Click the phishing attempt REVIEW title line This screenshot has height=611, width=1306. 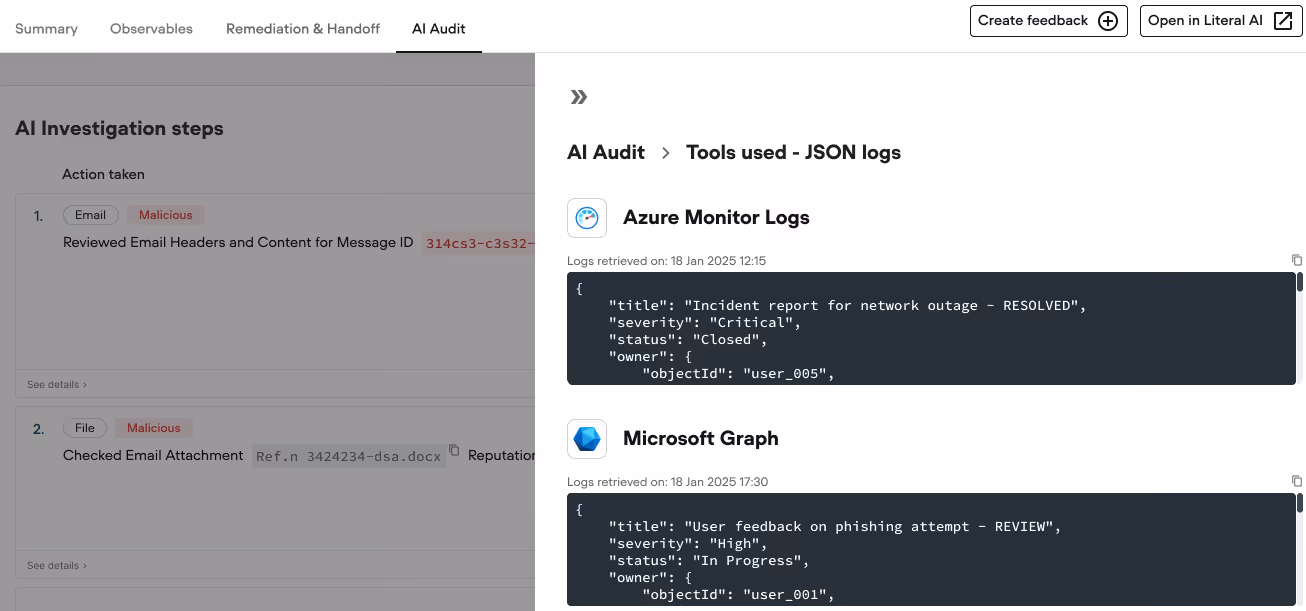click(835, 527)
